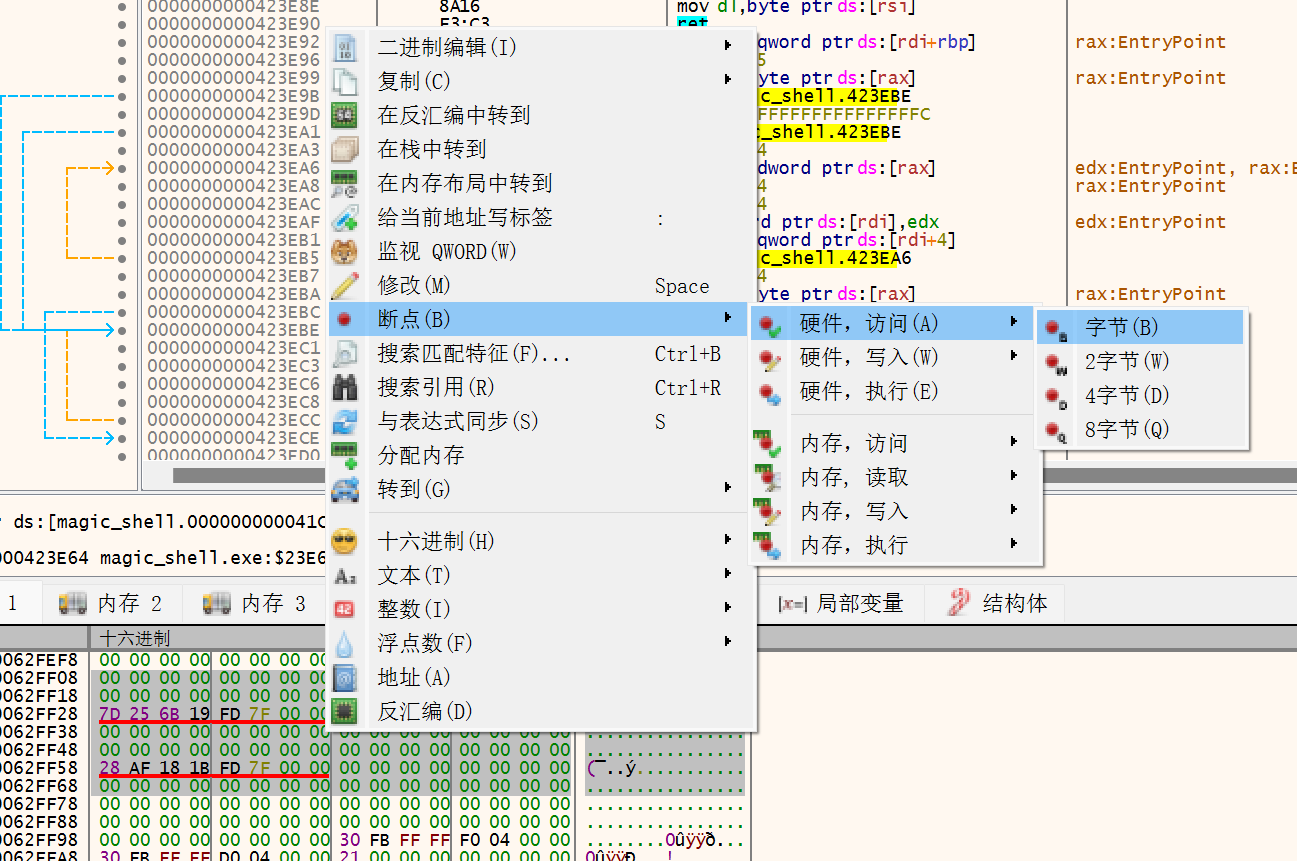
Task: Click the address icon beside 地址(A)
Action: pos(345,677)
